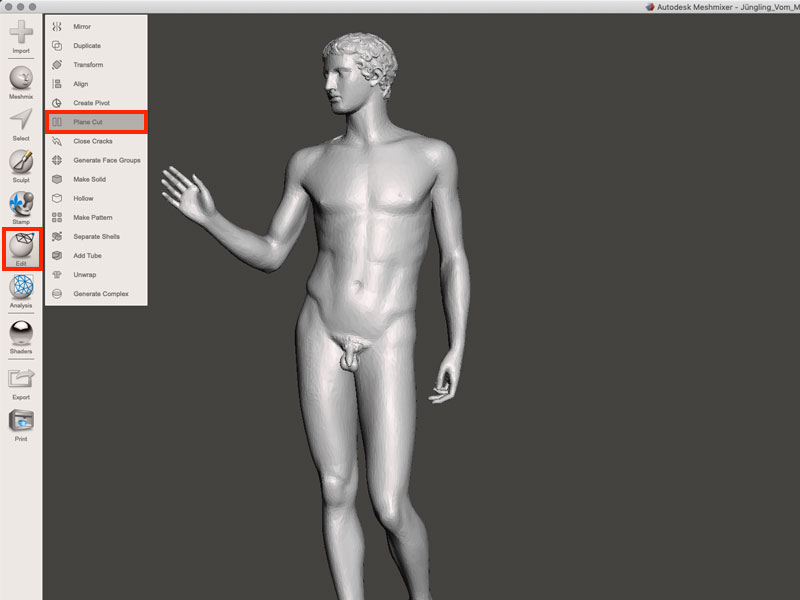Open the Analysis tool
Image resolution: width=800 pixels, height=600 pixels.
coord(21,289)
